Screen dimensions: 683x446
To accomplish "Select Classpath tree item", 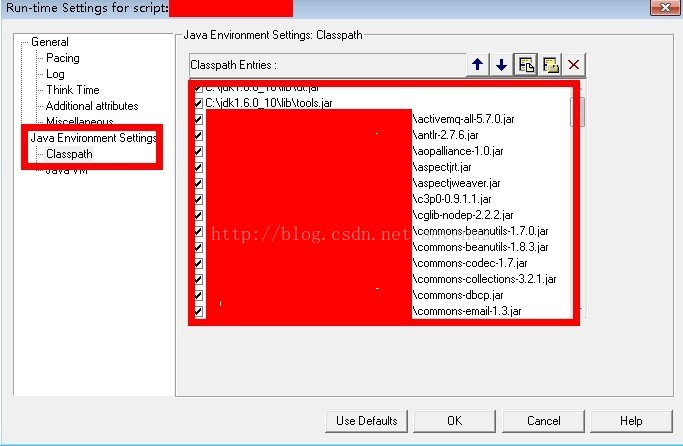I will (69, 154).
